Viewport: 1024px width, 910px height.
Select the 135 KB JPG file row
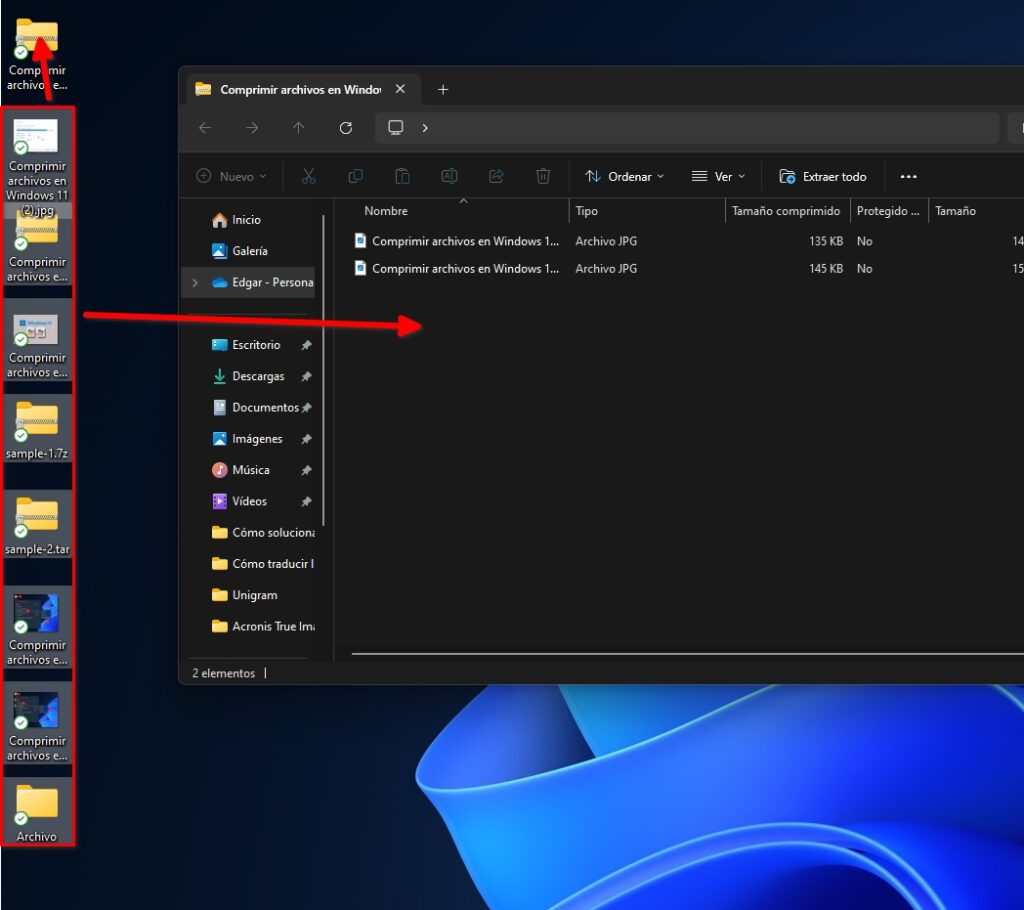(688, 241)
